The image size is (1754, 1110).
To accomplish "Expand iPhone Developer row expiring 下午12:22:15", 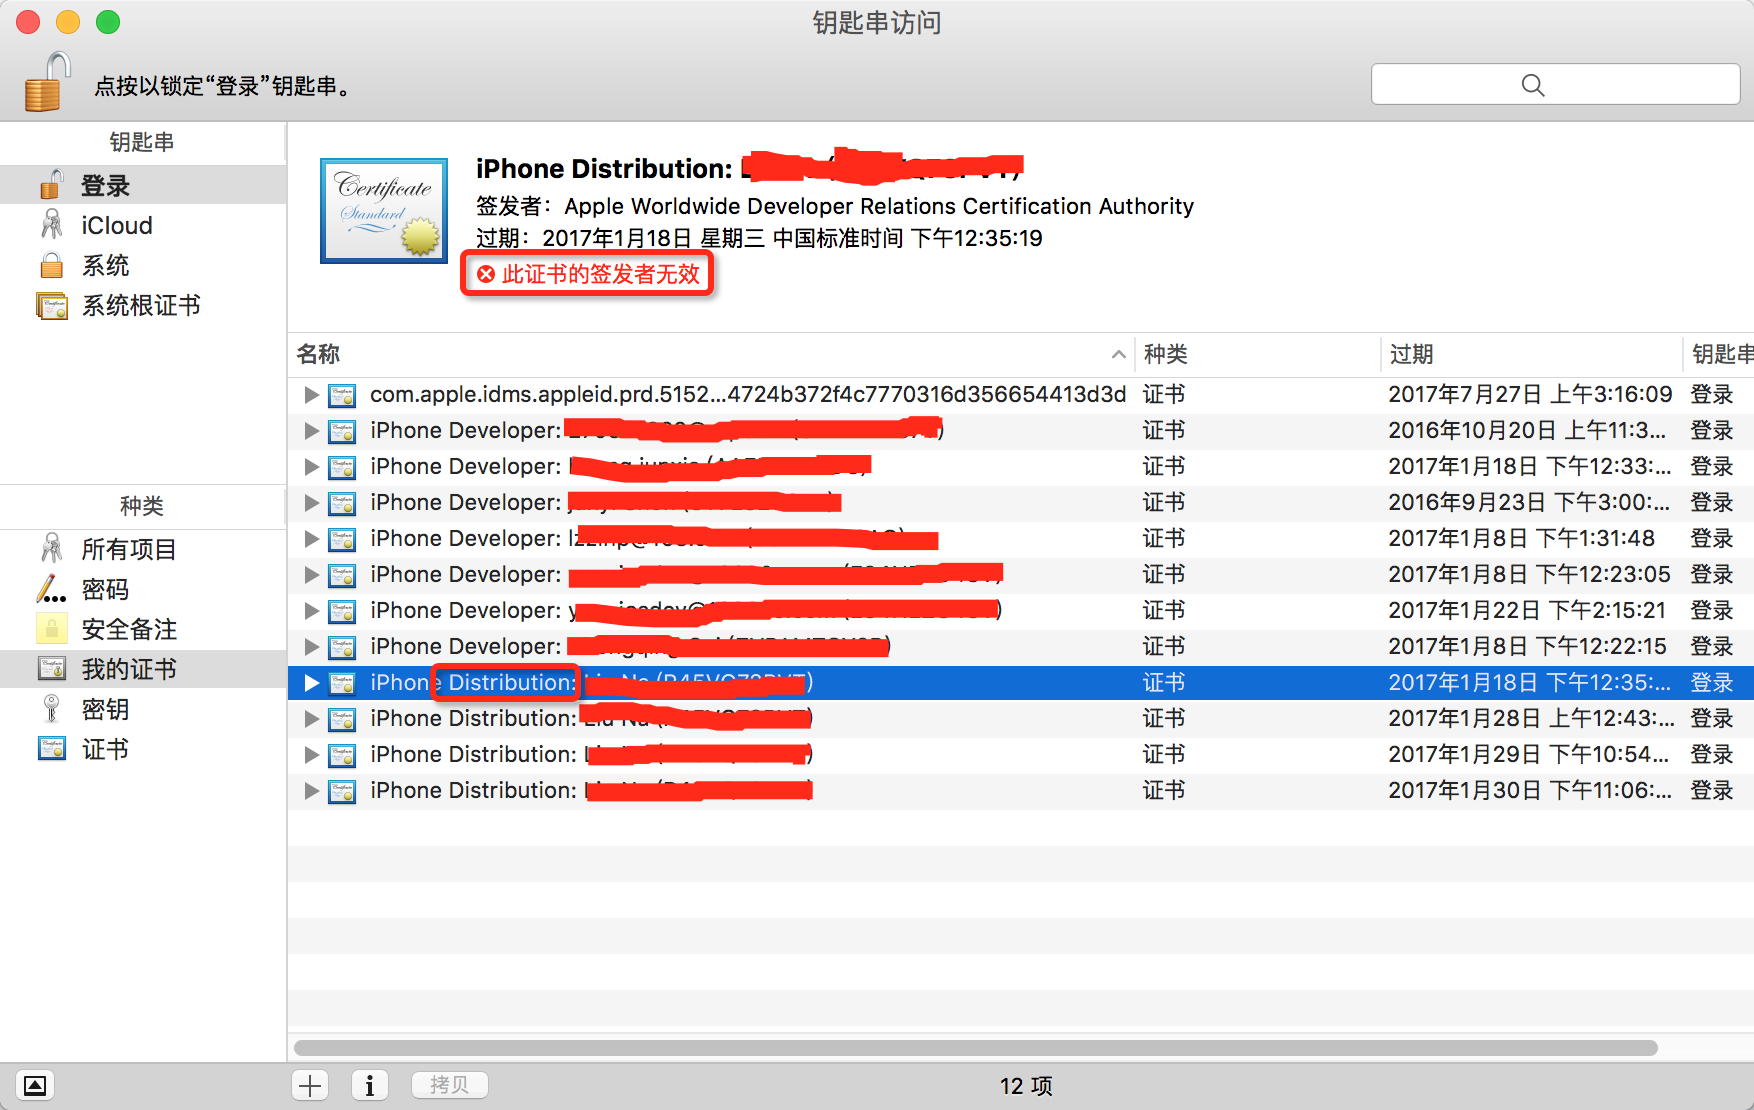I will pos(311,647).
